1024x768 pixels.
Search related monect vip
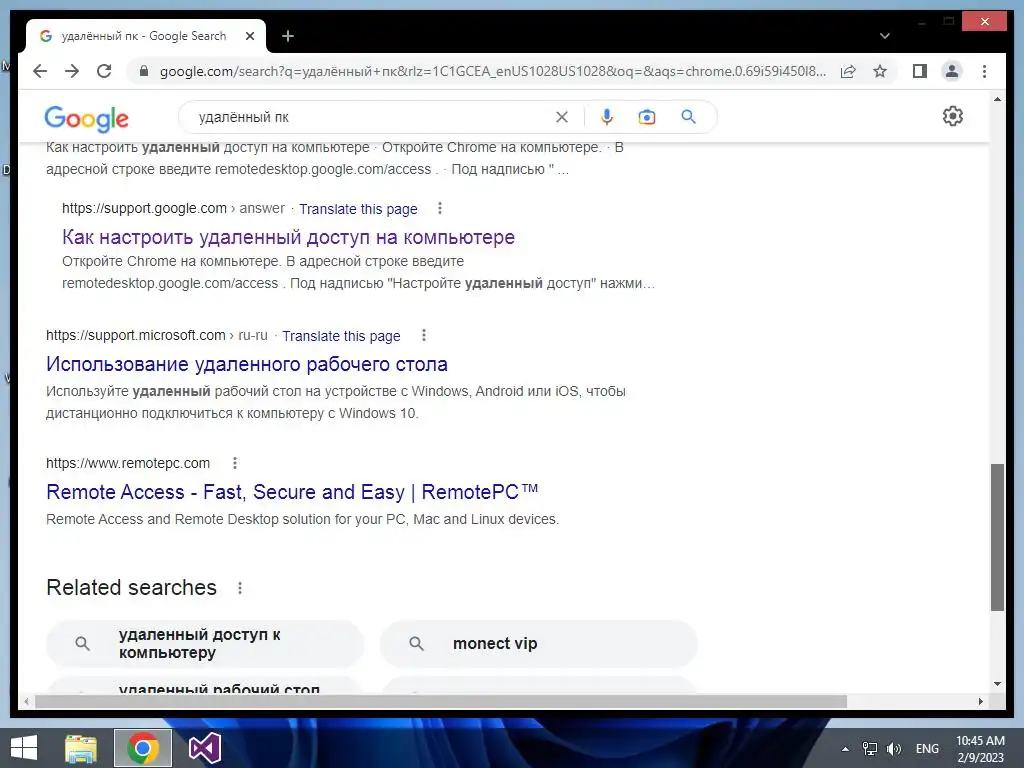[539, 643]
